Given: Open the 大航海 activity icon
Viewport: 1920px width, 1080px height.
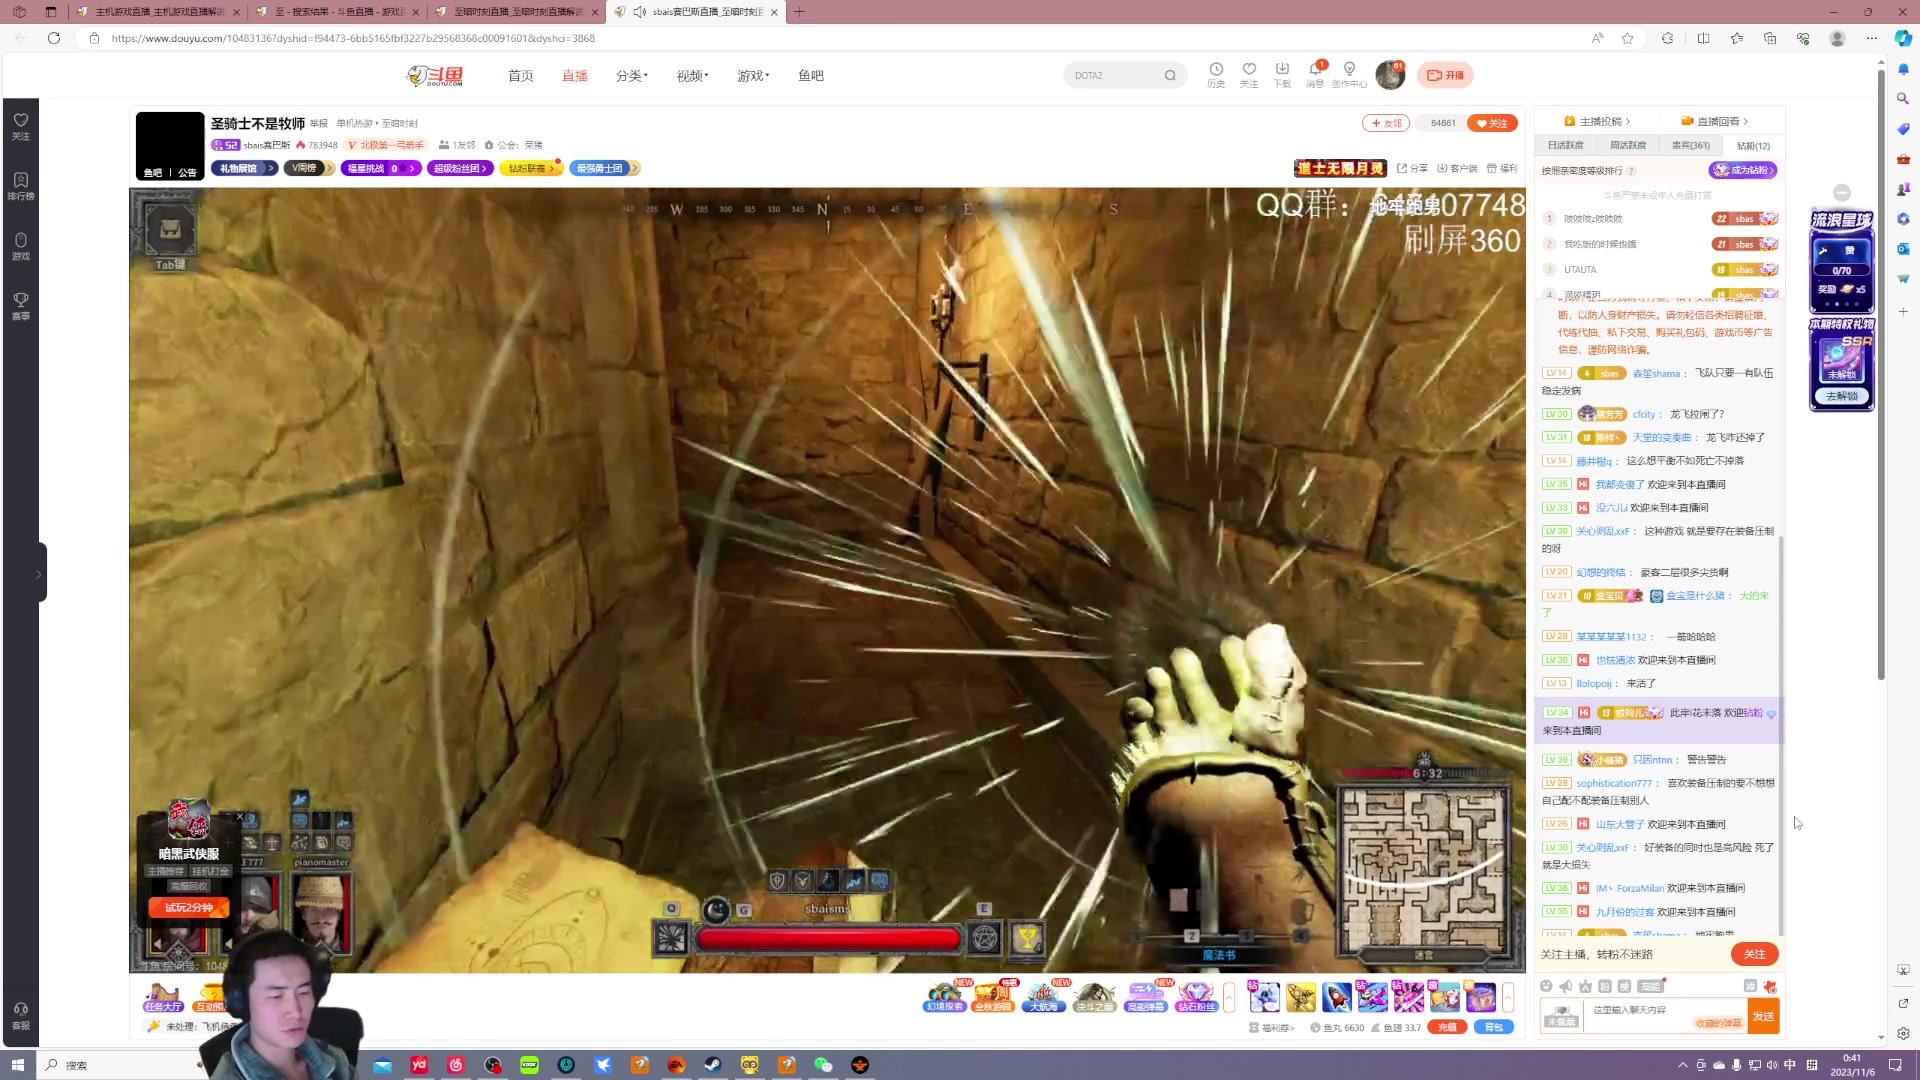Looking at the screenshot, I should [x=1044, y=997].
